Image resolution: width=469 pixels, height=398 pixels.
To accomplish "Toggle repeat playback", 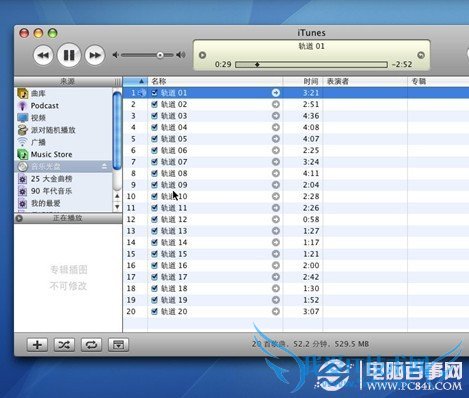I will coord(91,345).
